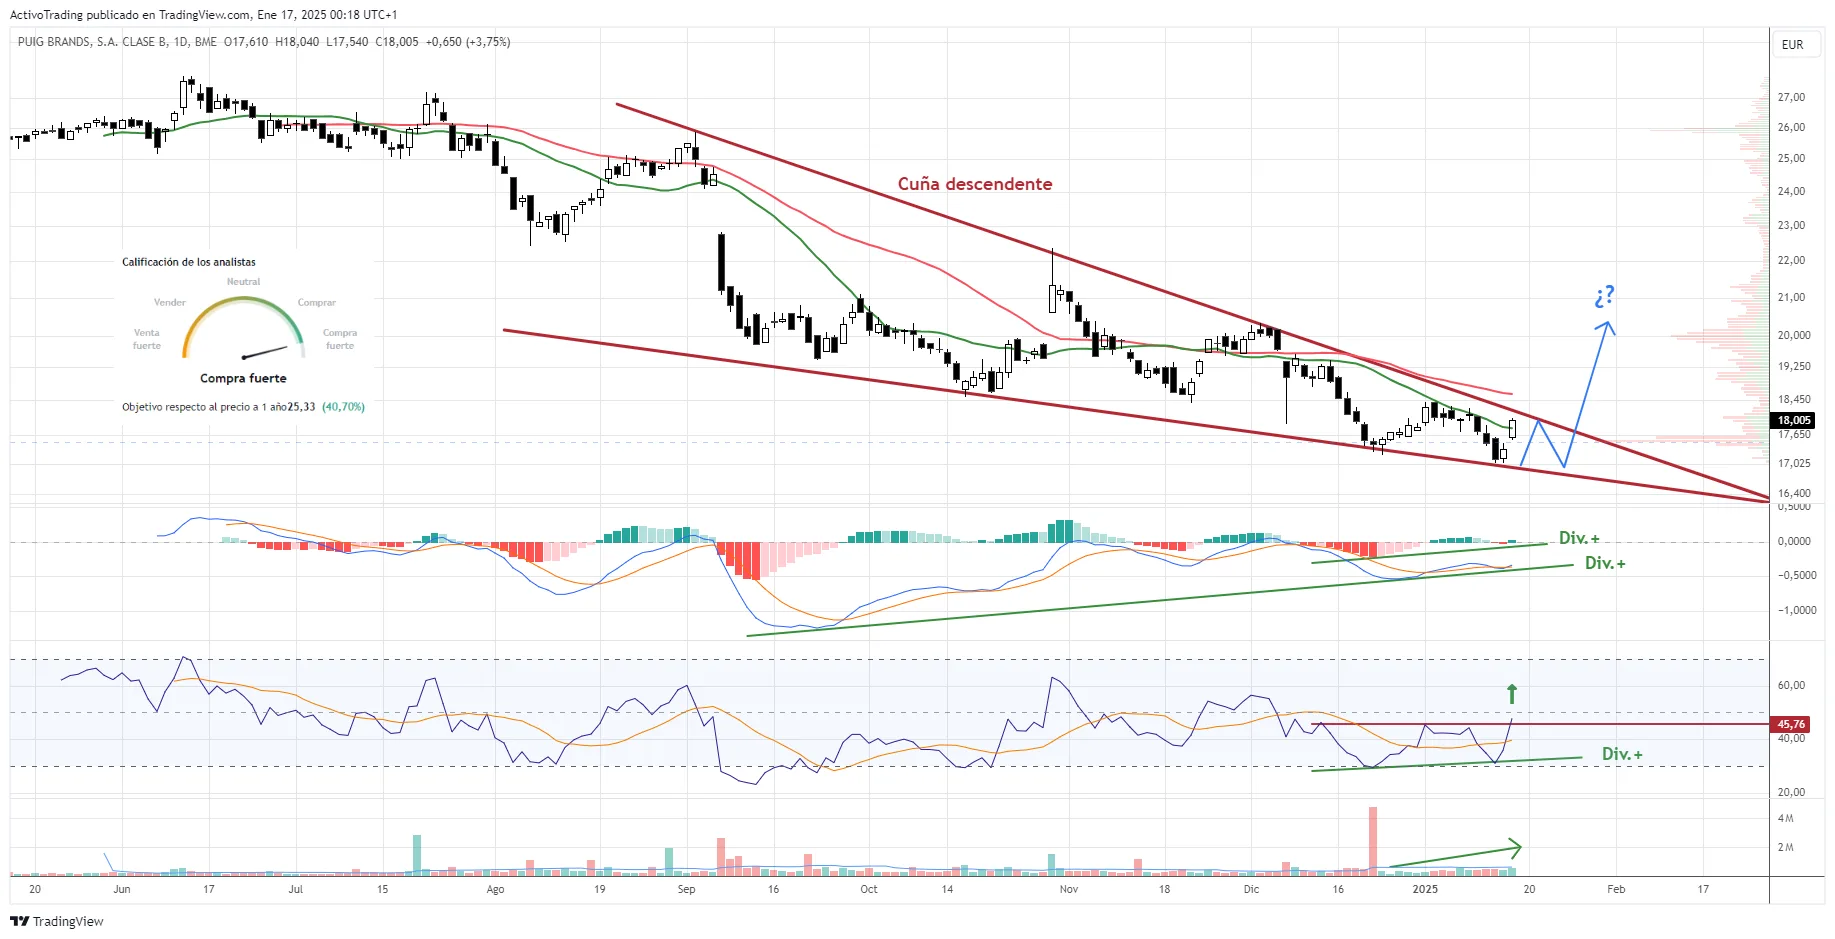Screen dimensions: 1835x939
Task: Click the blue "¿?" projection annotation
Action: [1604, 297]
